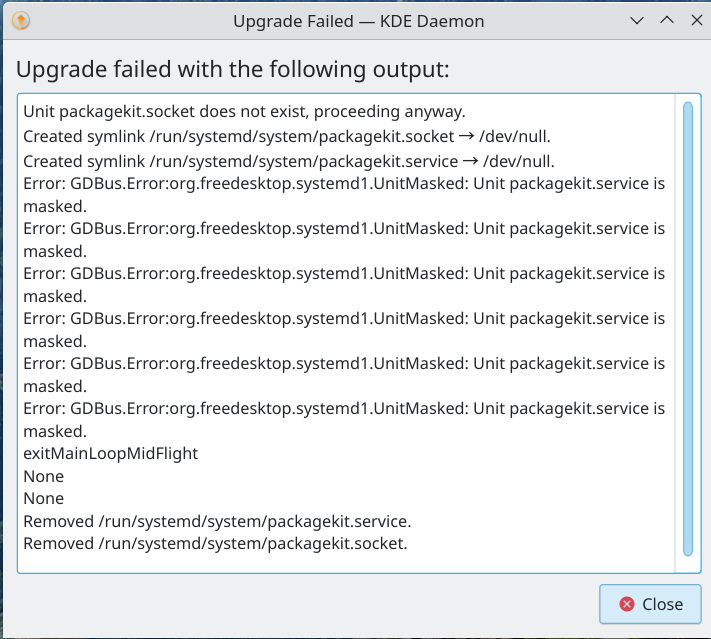711x639 pixels.
Task: Select the first GDBus UnitMasked error line
Action: [x=343, y=184]
